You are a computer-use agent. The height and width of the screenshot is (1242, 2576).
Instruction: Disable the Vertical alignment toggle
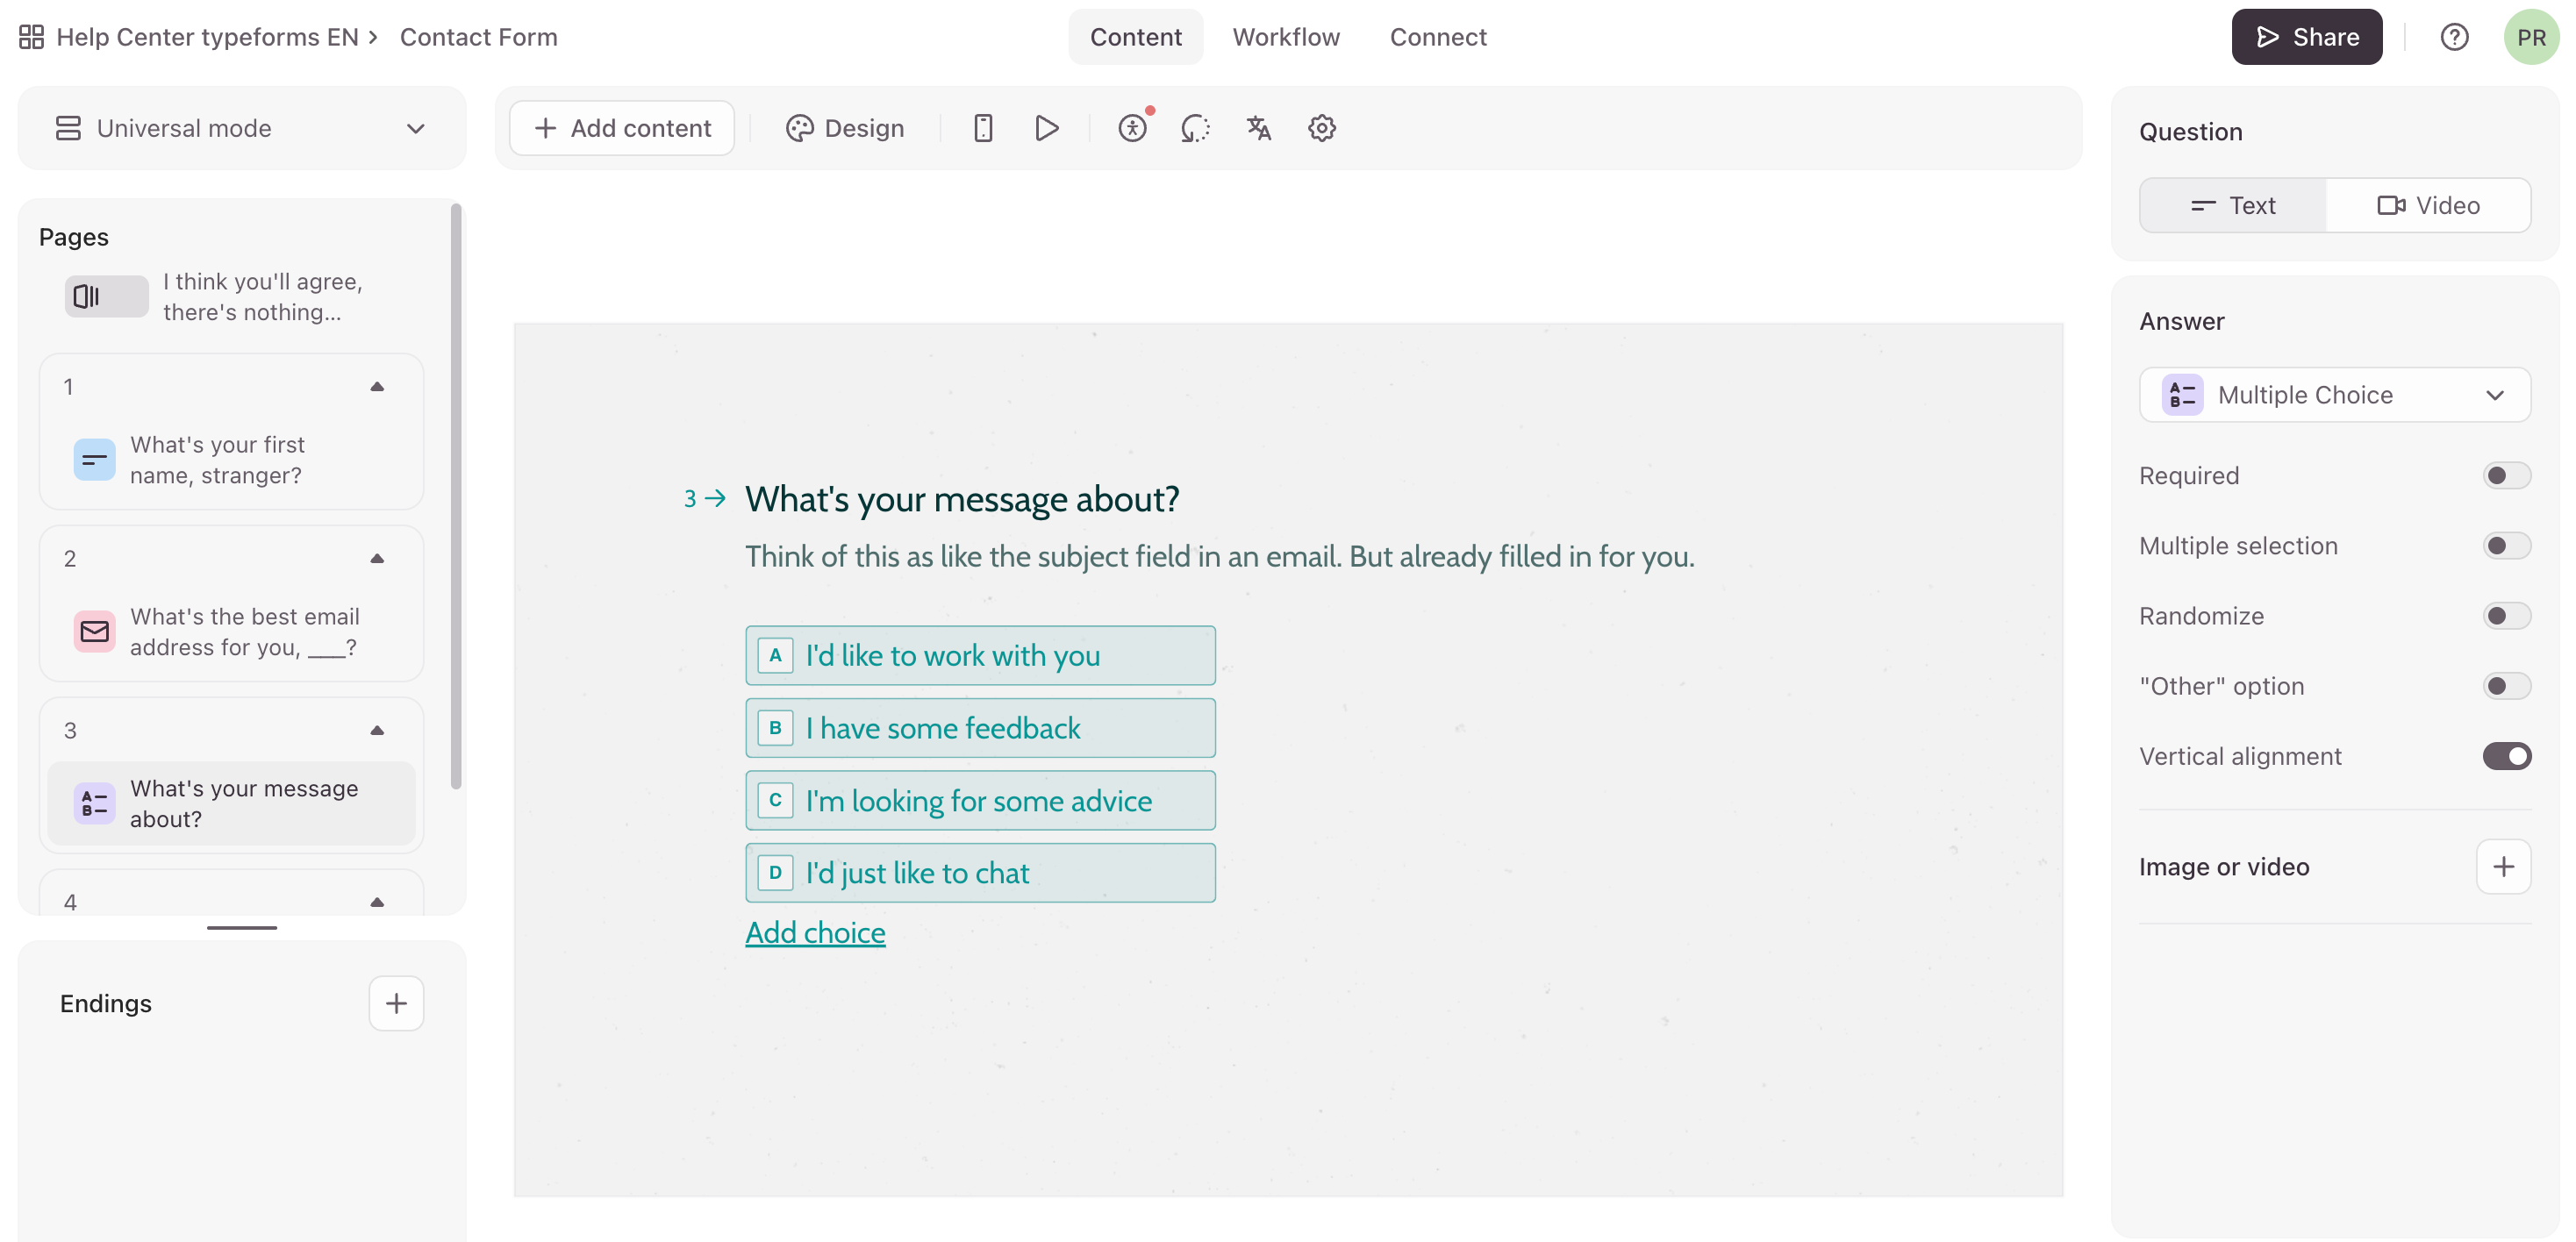pyautogui.click(x=2505, y=756)
